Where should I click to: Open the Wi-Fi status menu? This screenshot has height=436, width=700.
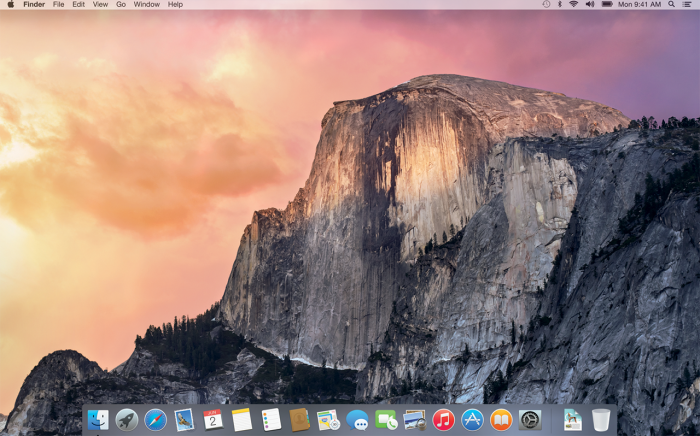tap(574, 4)
